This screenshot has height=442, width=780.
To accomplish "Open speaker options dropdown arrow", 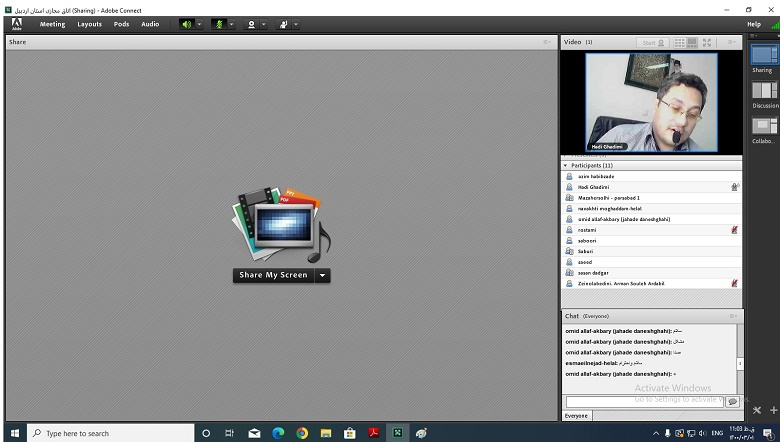I will tap(198, 24).
